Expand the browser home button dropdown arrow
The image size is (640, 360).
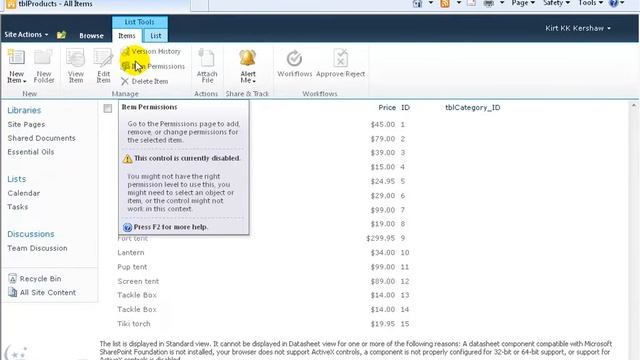coord(431,3)
